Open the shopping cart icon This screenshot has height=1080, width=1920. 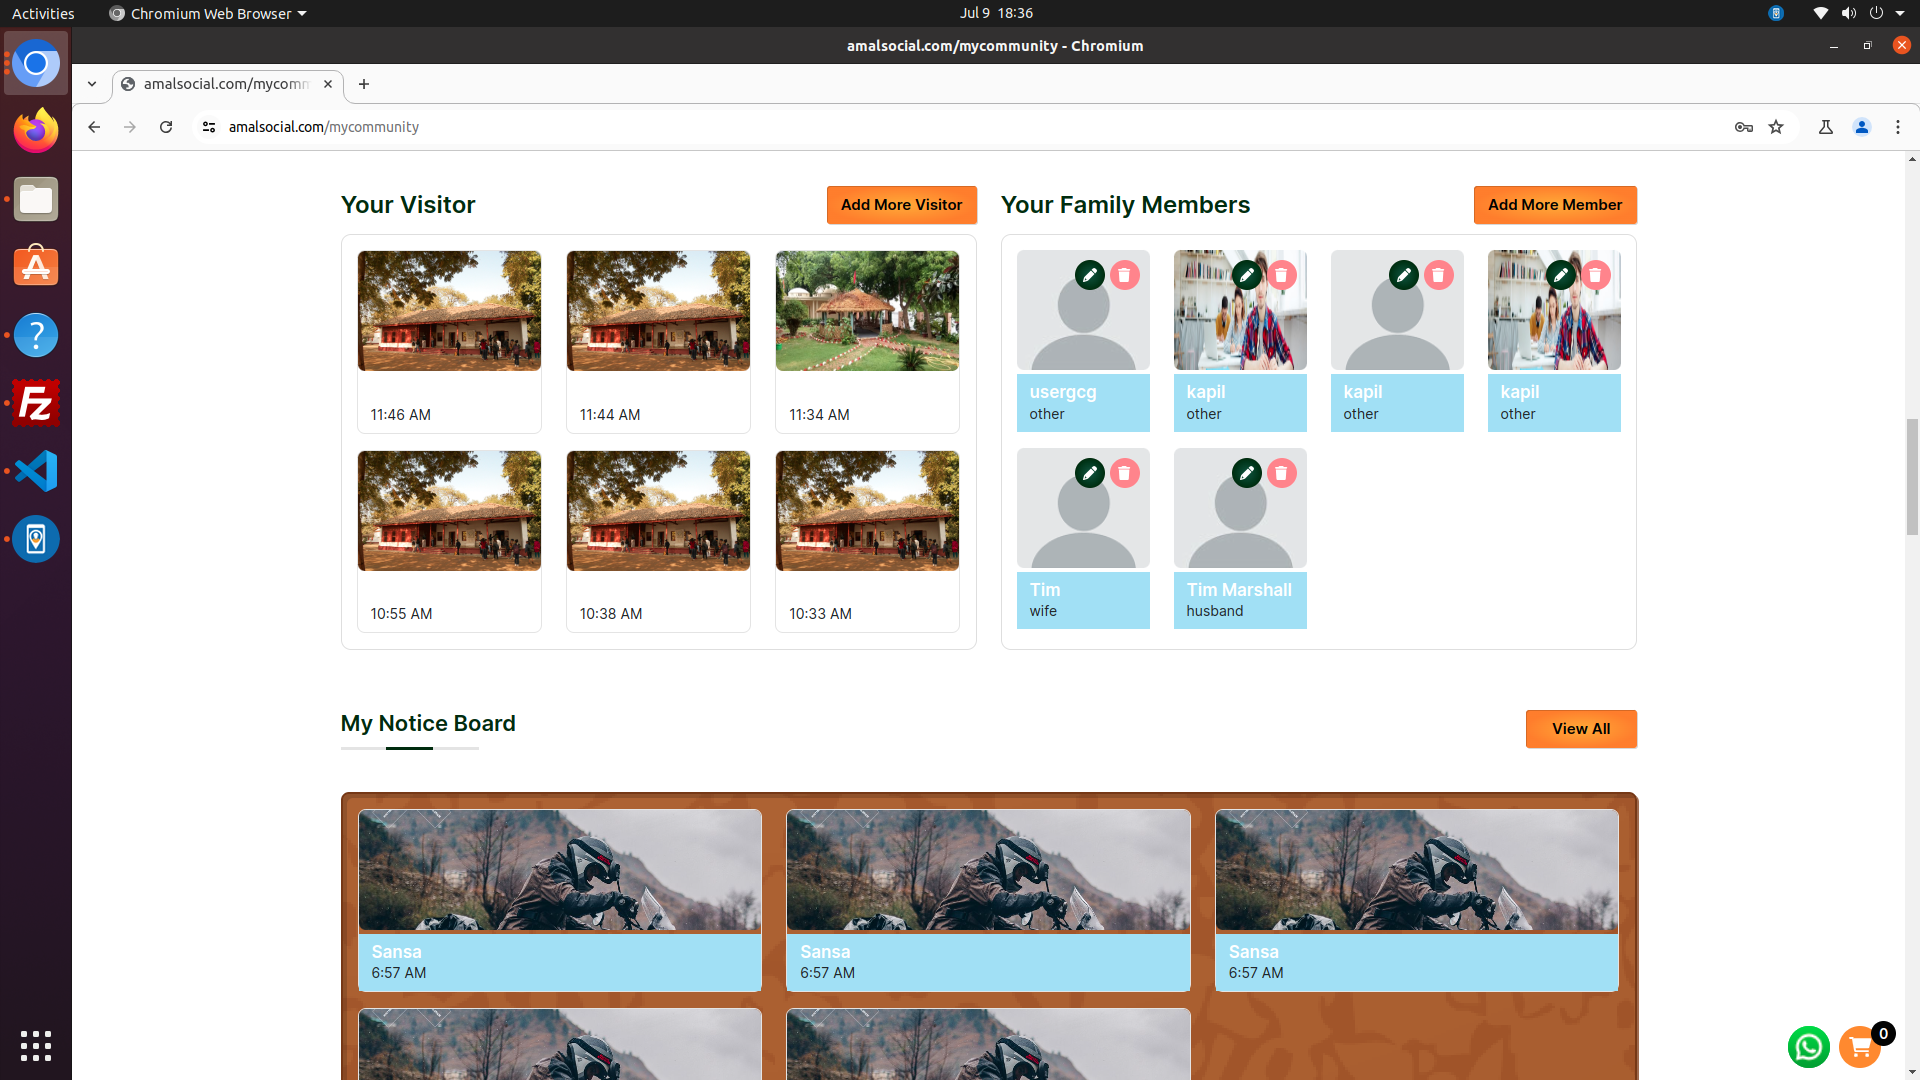pos(1860,1047)
